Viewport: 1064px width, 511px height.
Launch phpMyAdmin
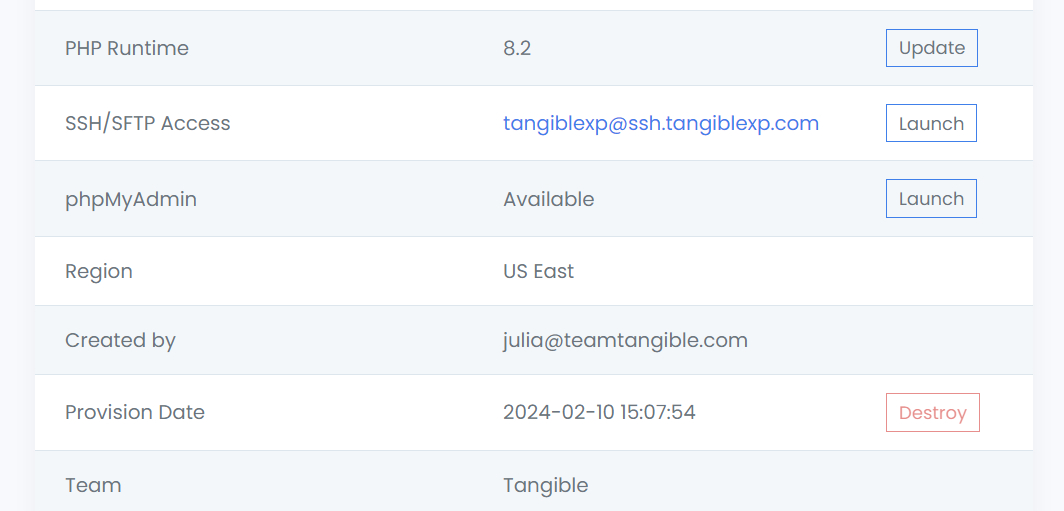point(931,199)
